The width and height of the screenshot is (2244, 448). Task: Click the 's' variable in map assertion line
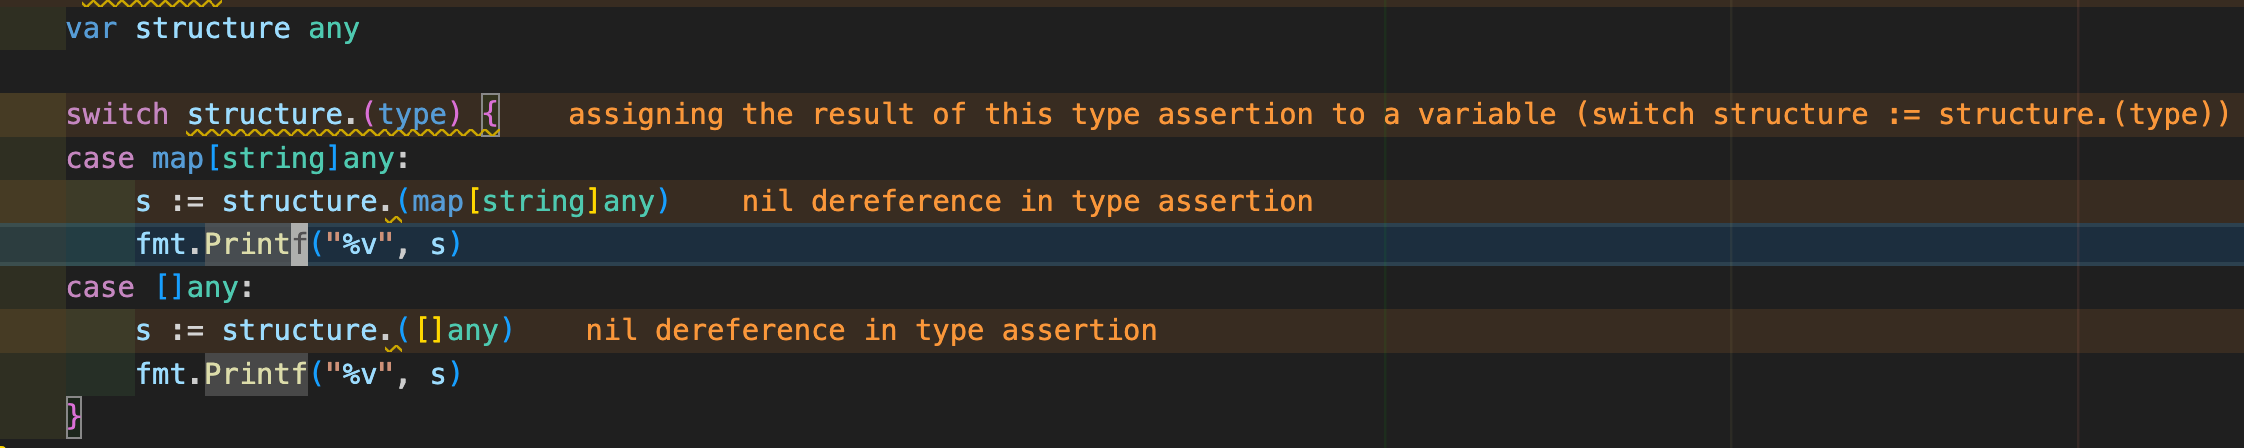pyautogui.click(x=144, y=201)
